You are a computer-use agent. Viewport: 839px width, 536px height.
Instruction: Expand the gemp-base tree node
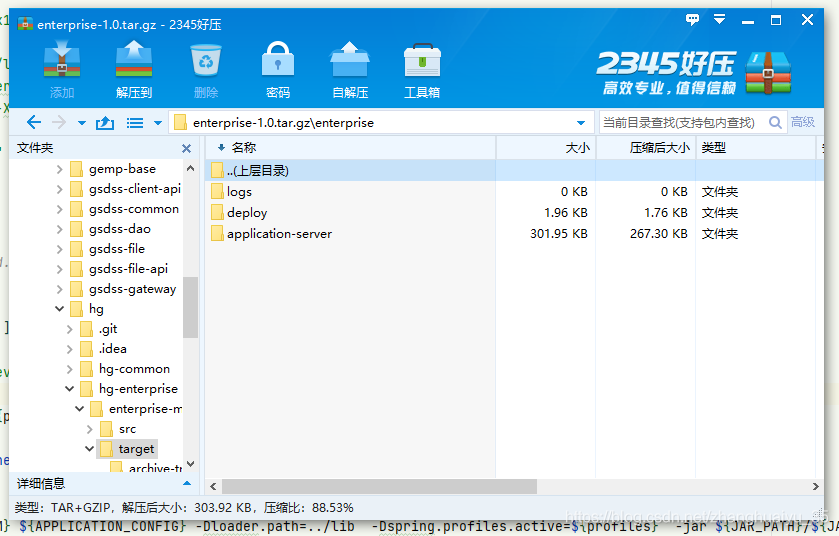pos(59,169)
